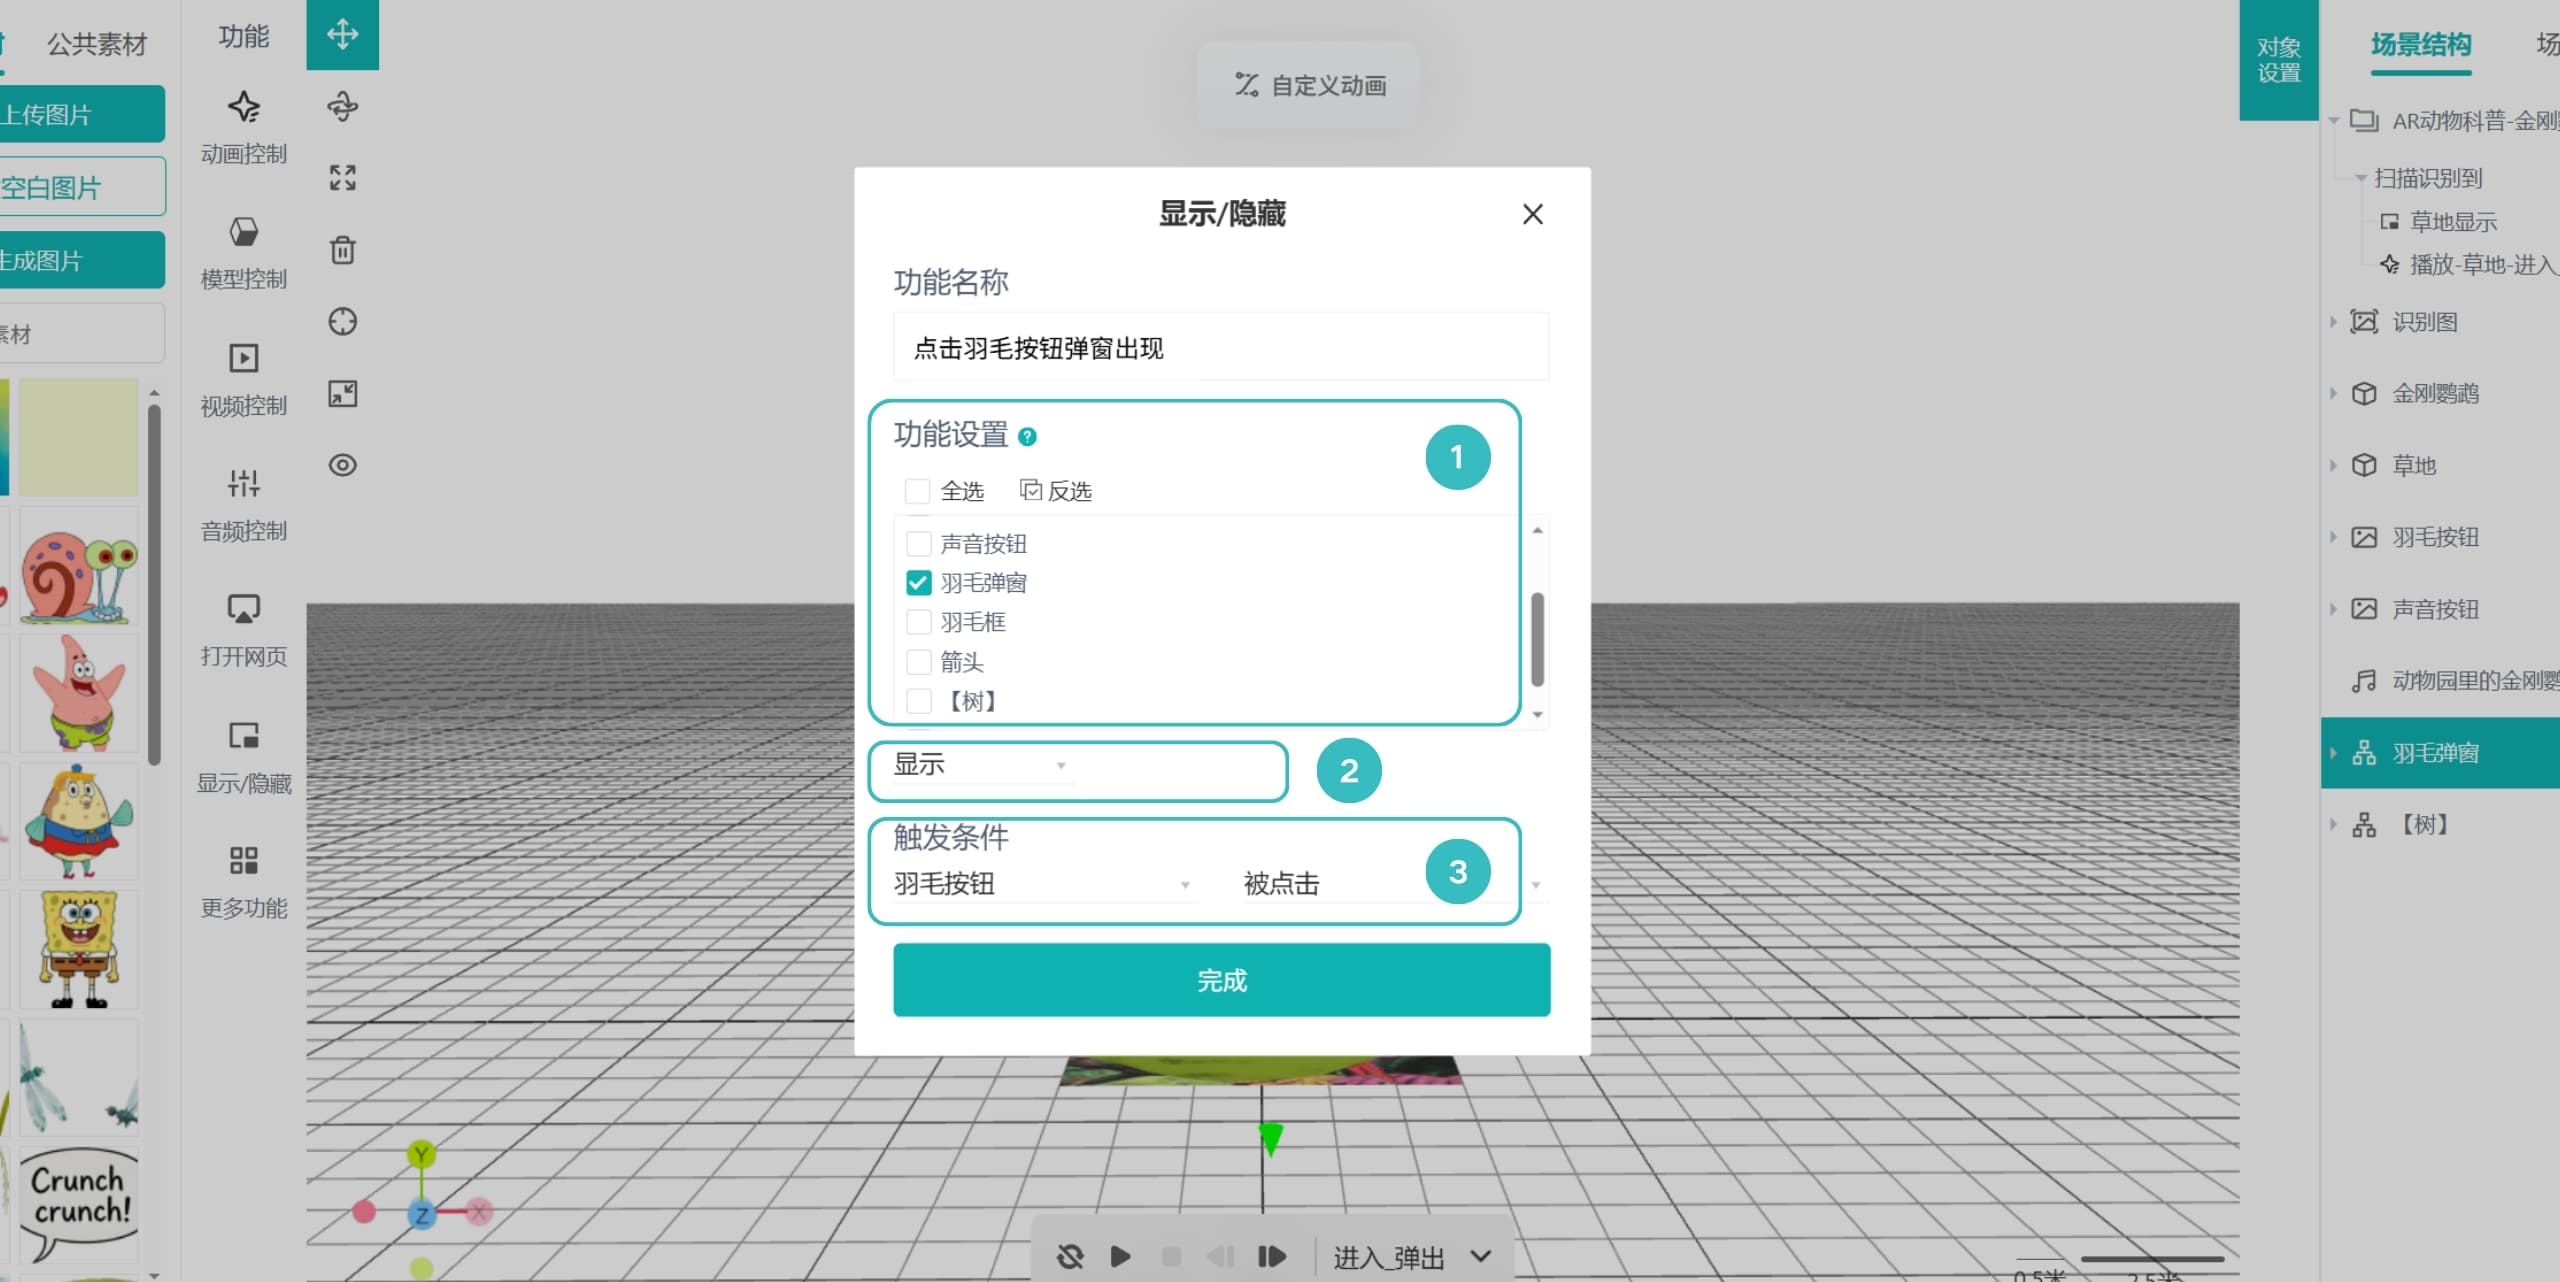Expand the 【树】 tree node in scene structure
Screen dimensions: 2560x1282
click(x=2333, y=825)
